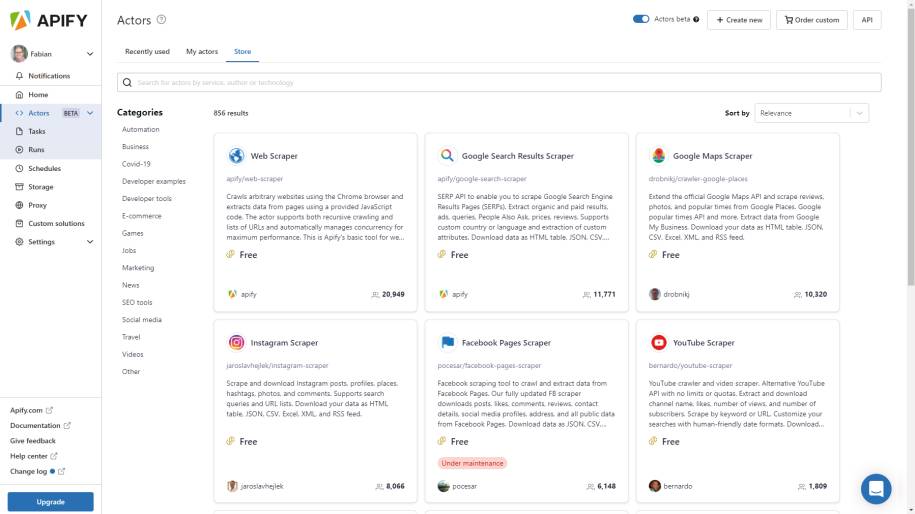Open the Documentation link
Screen dimensions: 915x514
[x=40, y=425]
